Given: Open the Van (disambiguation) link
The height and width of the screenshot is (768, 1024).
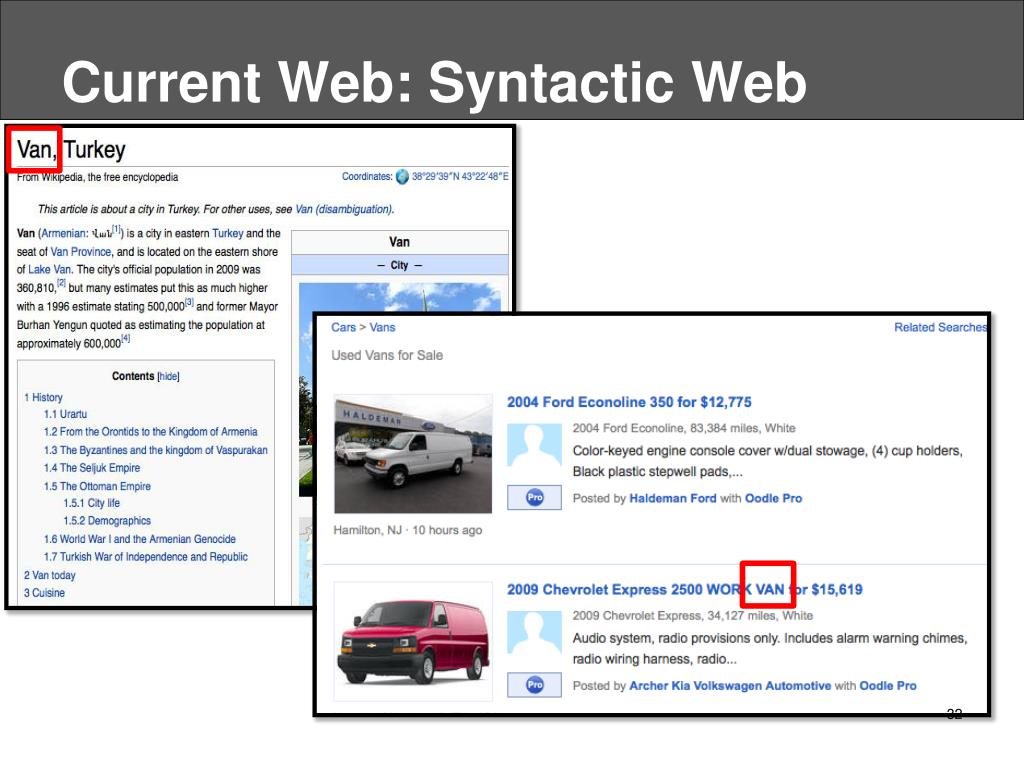Looking at the screenshot, I should (344, 209).
